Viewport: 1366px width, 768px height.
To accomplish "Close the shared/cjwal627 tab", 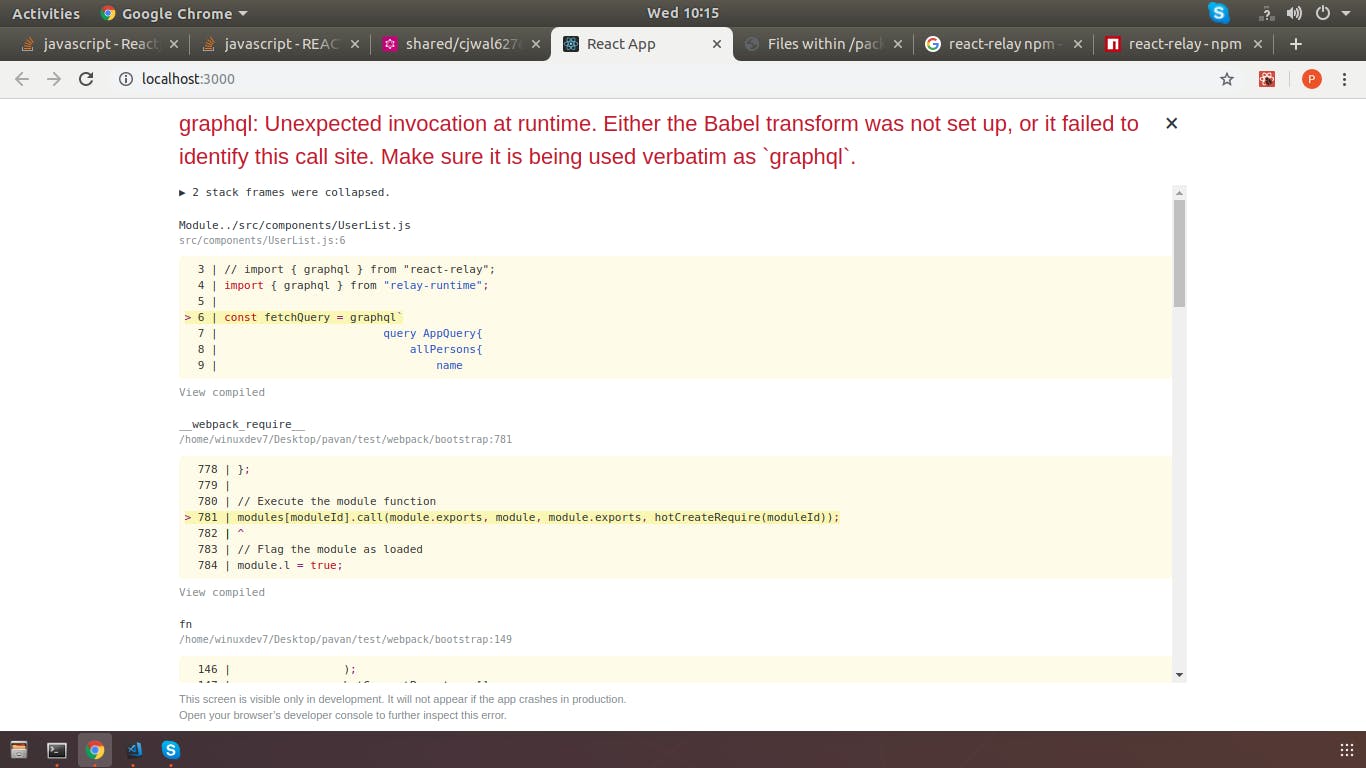I will 535,44.
